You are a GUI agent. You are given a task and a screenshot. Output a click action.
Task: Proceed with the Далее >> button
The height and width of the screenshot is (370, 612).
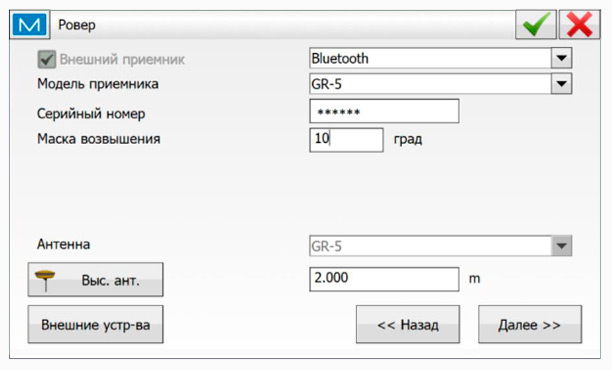pyautogui.click(x=530, y=324)
